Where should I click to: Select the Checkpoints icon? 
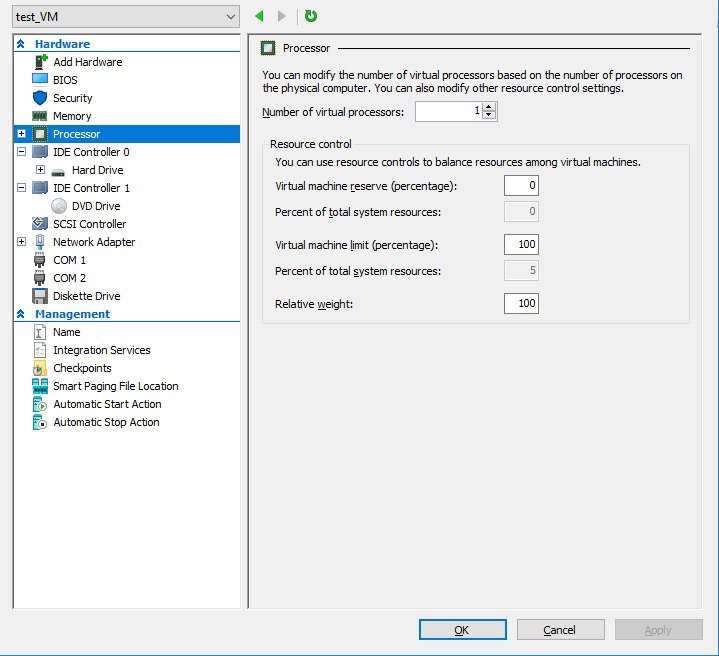point(40,368)
